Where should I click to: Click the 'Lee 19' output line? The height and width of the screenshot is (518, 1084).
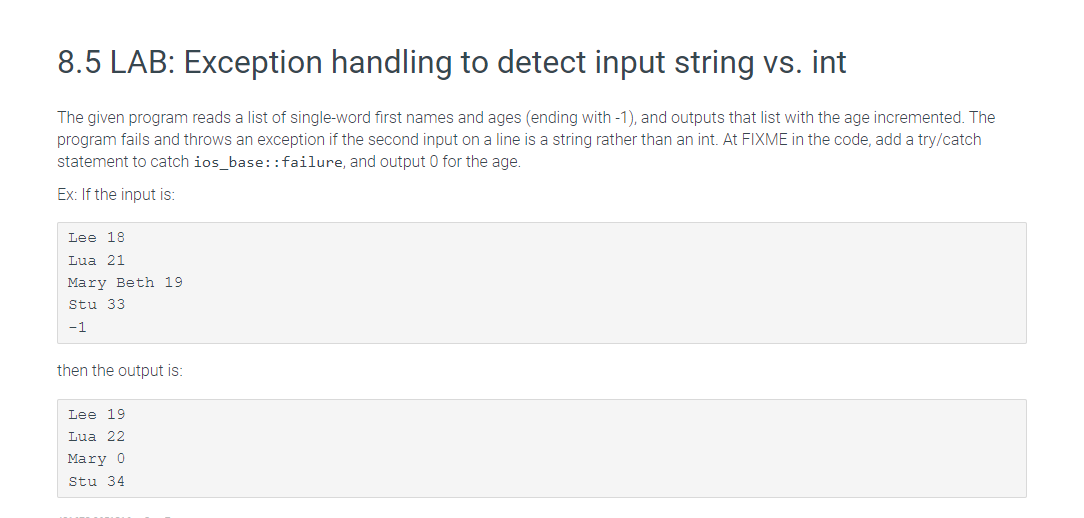(x=96, y=415)
